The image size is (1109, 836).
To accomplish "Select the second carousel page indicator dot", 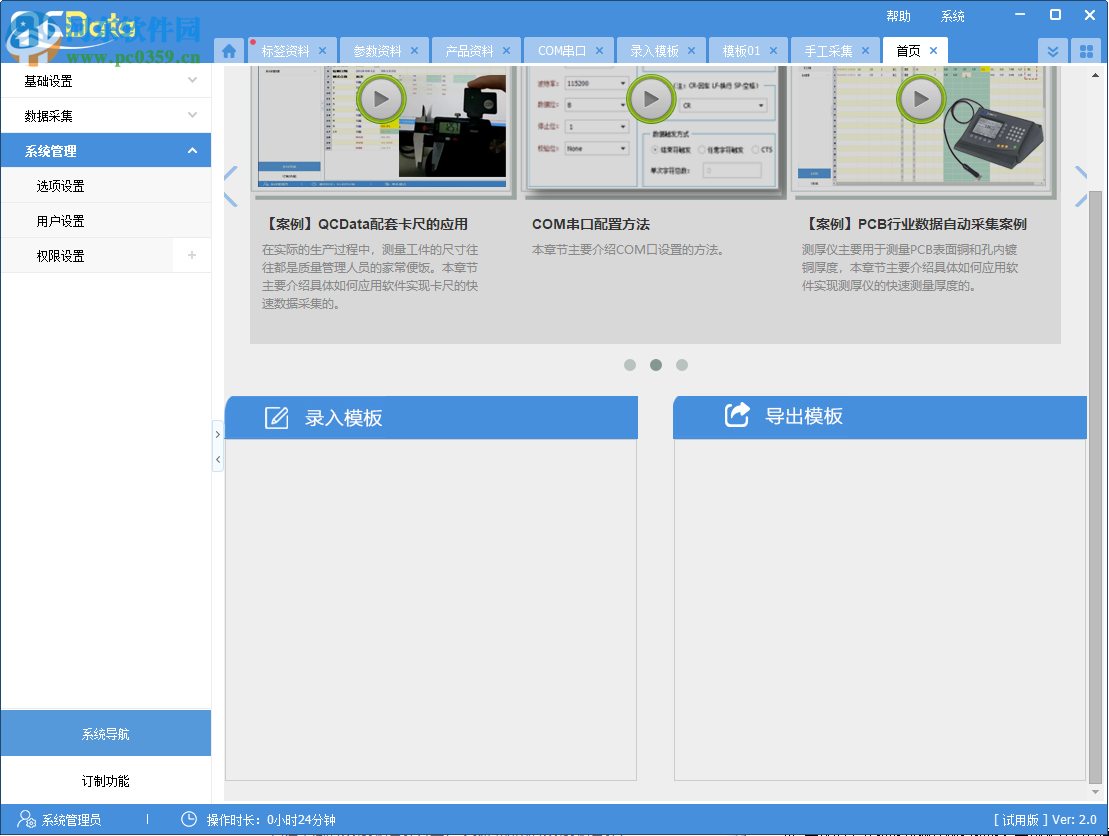I will 656,365.
